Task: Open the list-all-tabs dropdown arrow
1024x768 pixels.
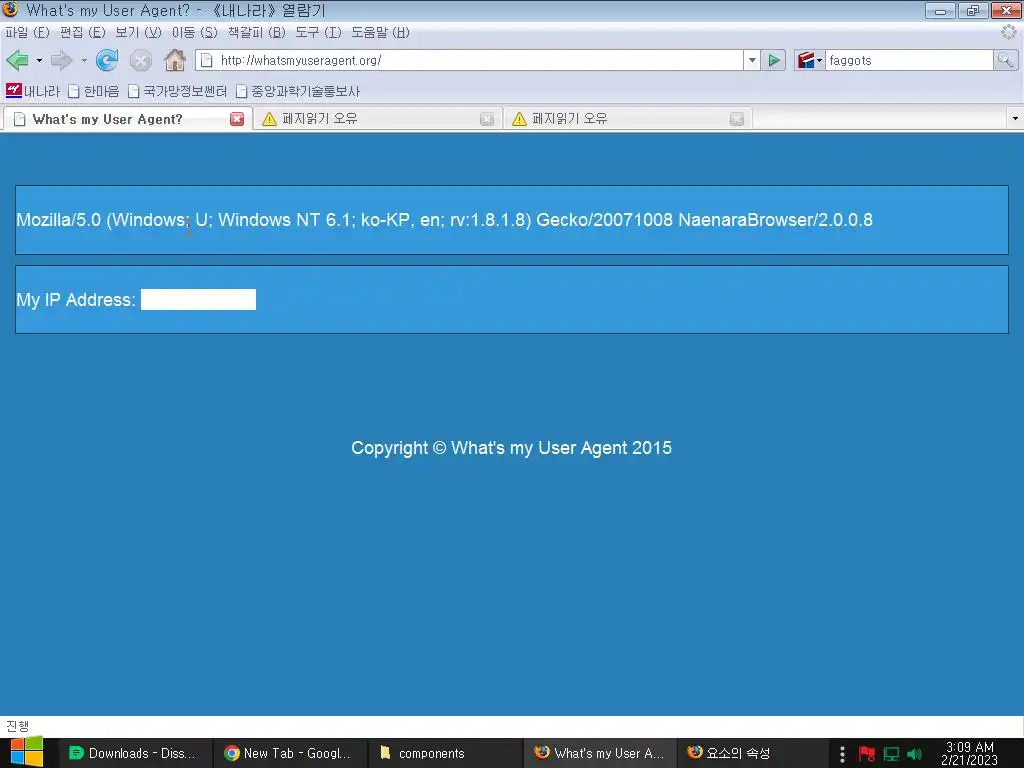Action: click(x=1015, y=119)
